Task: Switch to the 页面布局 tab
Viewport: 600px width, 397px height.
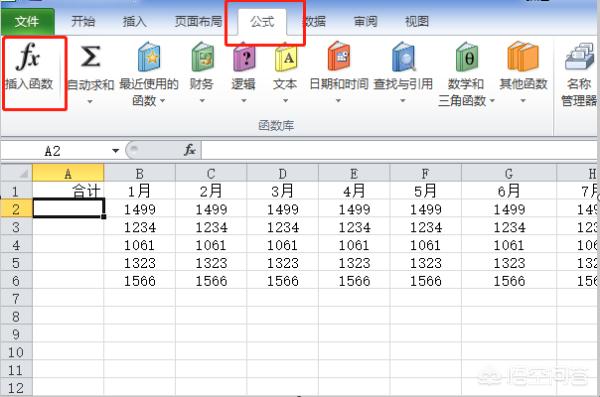Action: (x=198, y=21)
